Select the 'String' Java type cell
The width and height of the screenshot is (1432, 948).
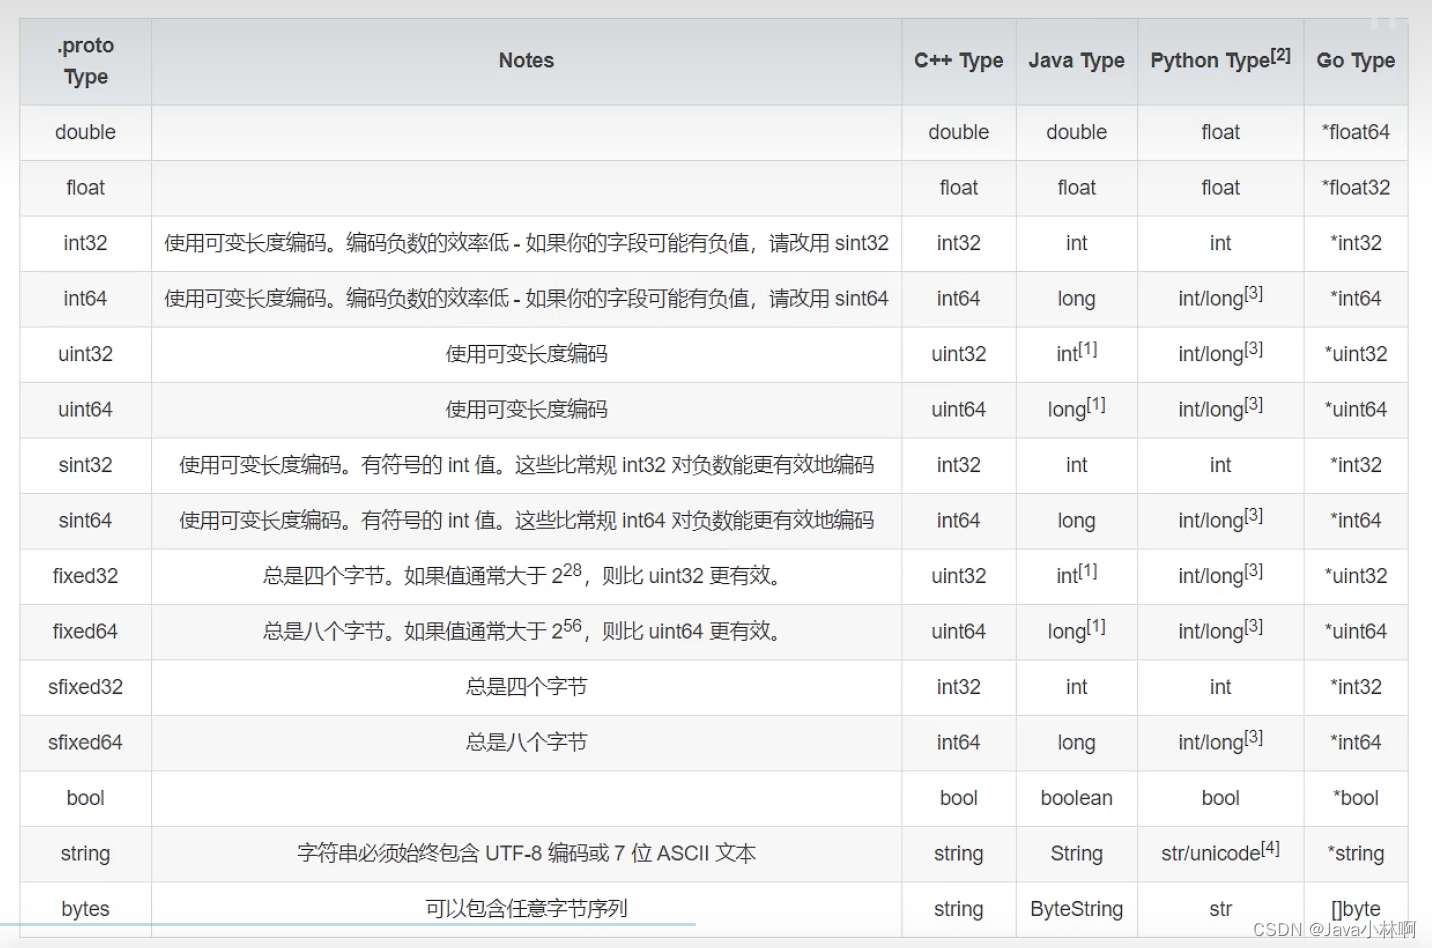point(1076,854)
